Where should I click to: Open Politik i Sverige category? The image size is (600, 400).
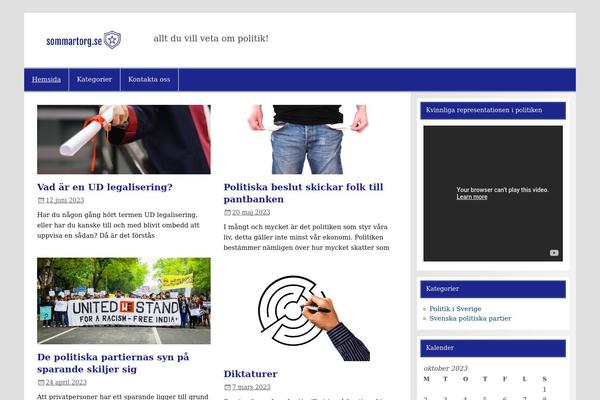(x=455, y=309)
